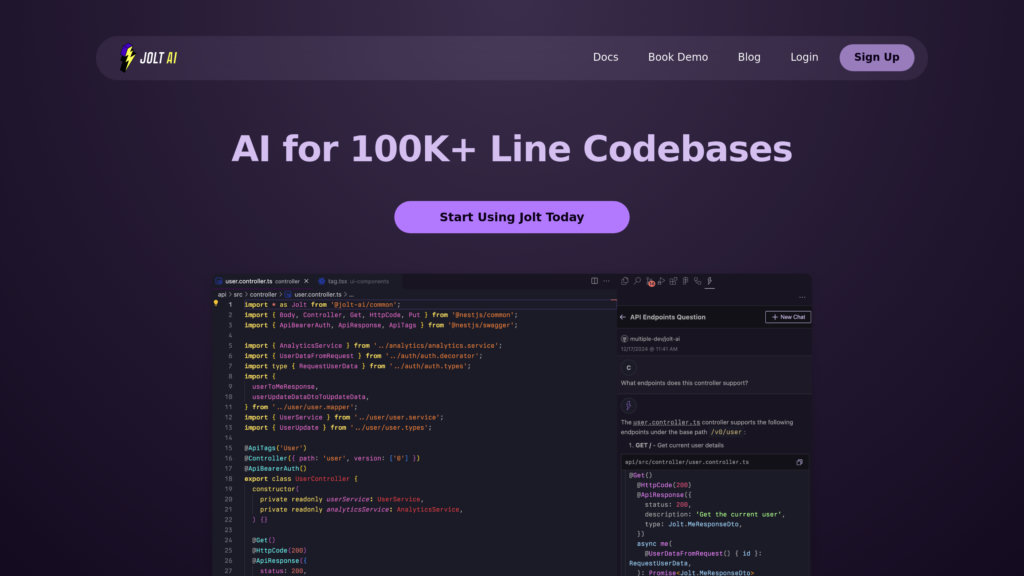Start a chat with New Chat button
1024x576 pixels.
pos(787,317)
